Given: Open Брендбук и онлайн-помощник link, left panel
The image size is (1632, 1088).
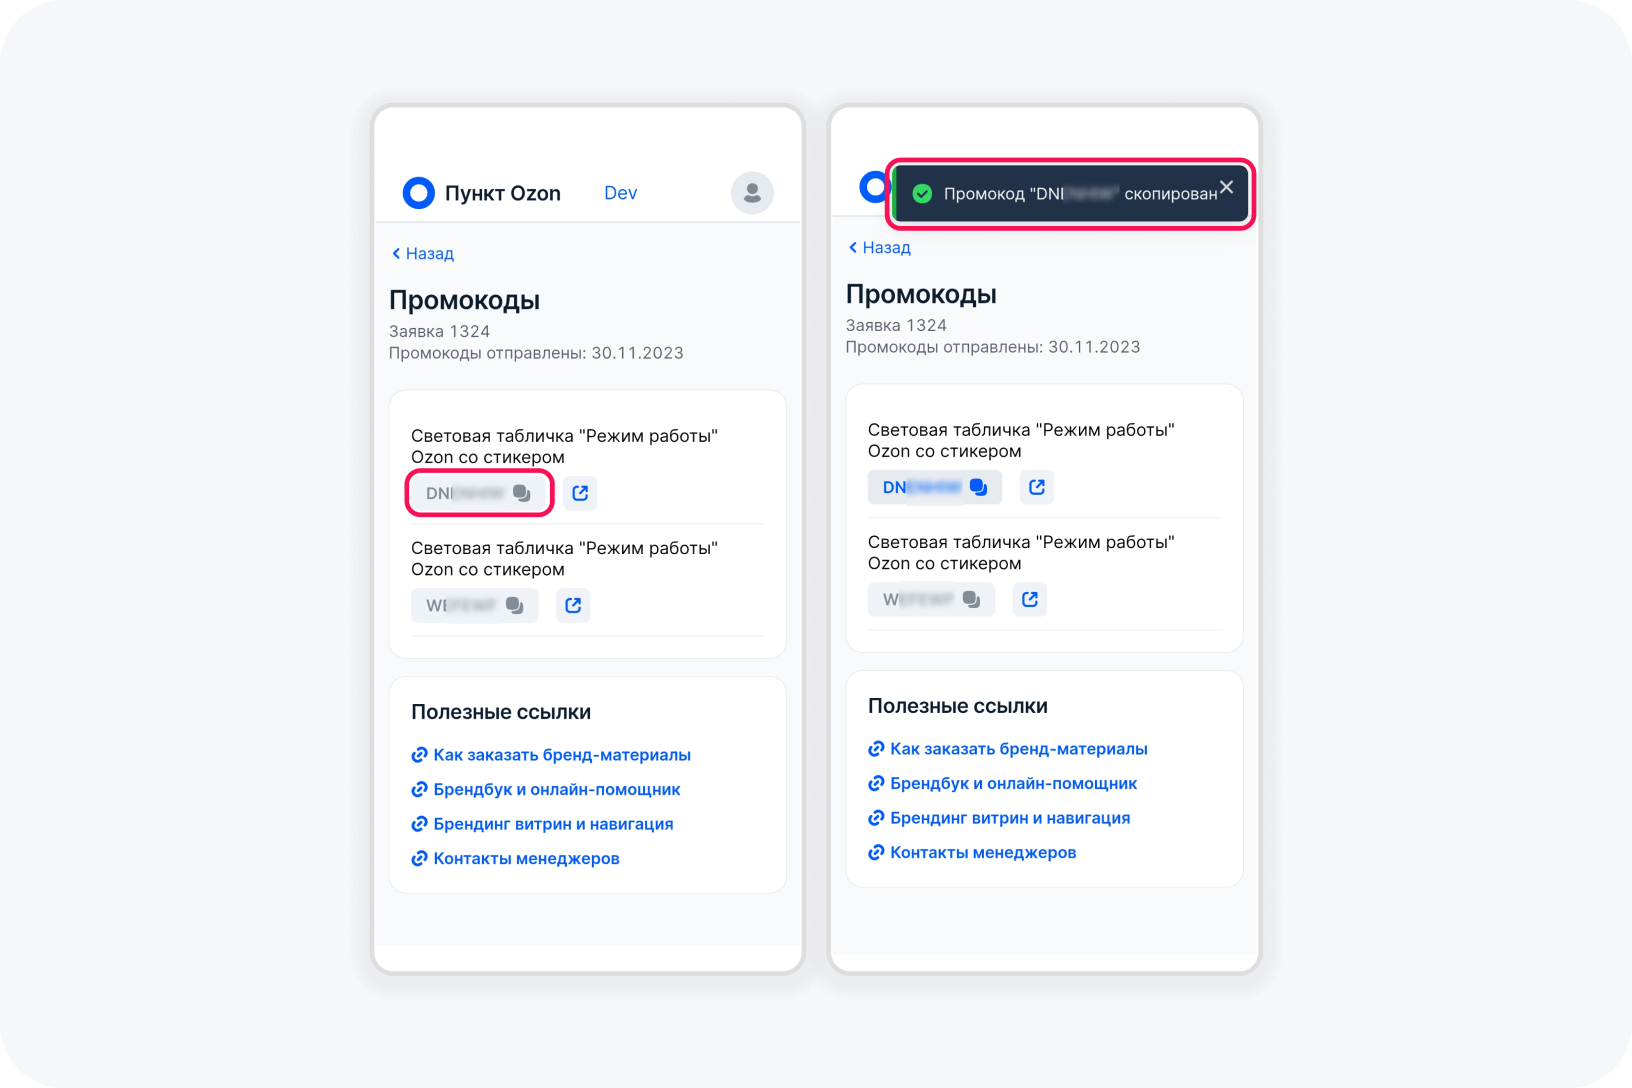Looking at the screenshot, I should 546,790.
